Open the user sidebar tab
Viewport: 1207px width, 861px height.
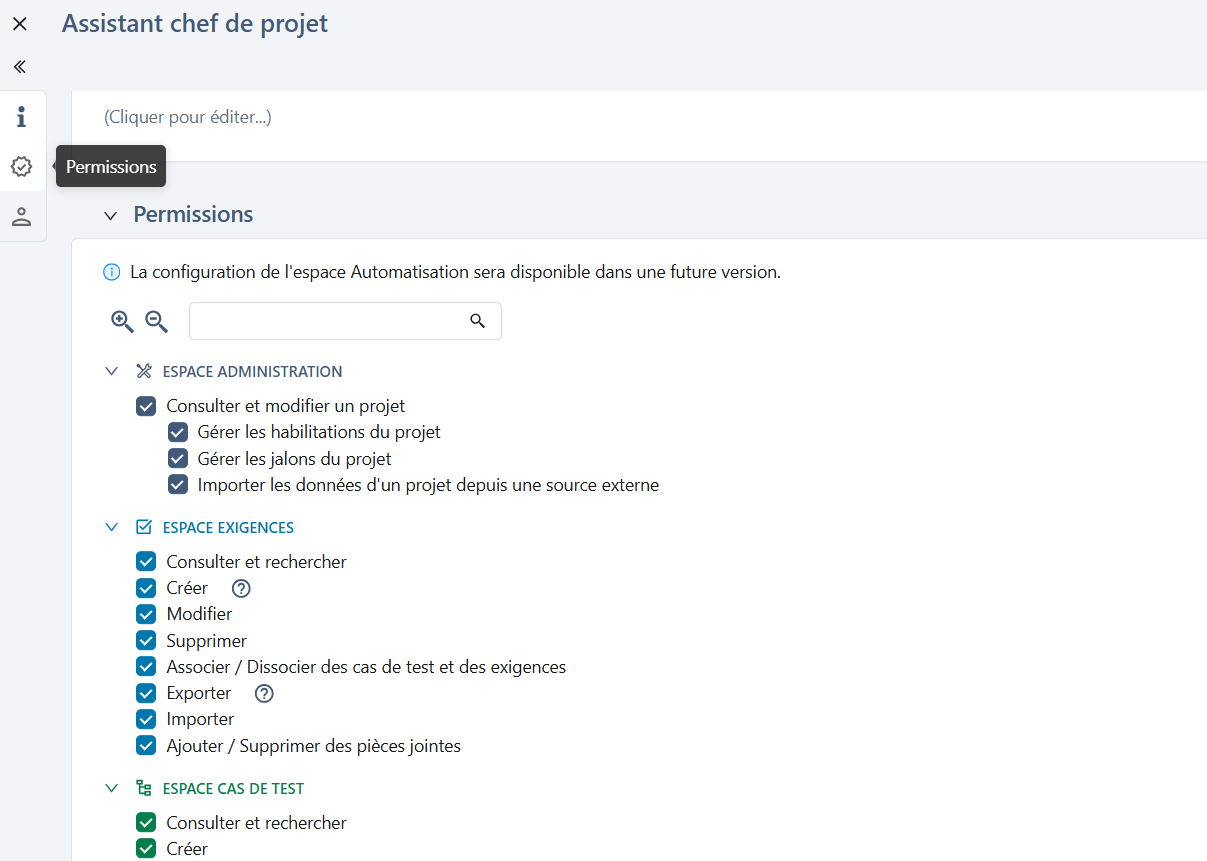tap(21, 216)
